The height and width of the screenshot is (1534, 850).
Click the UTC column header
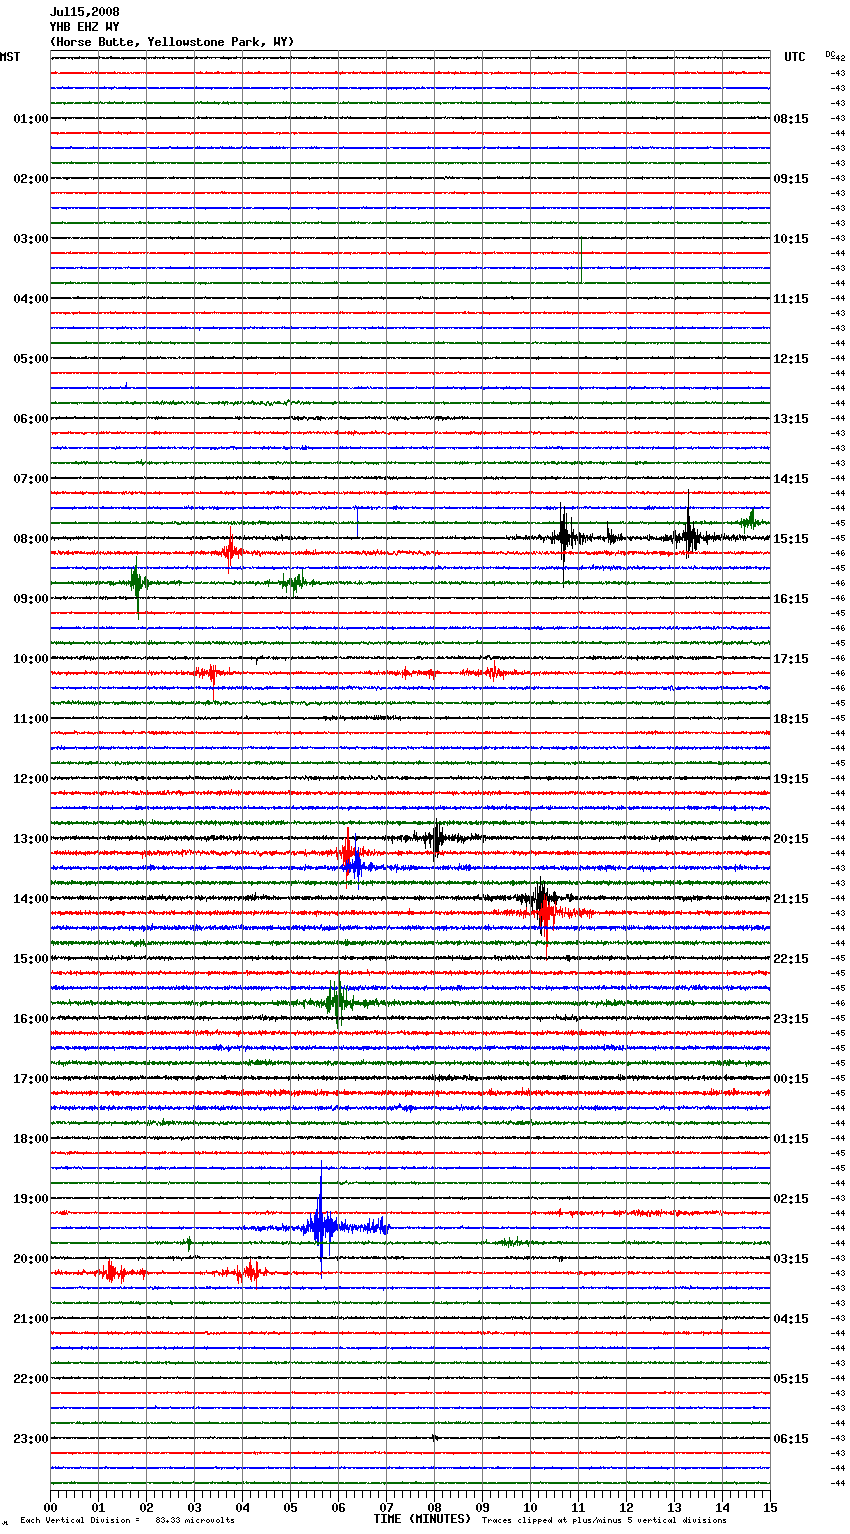click(x=795, y=57)
